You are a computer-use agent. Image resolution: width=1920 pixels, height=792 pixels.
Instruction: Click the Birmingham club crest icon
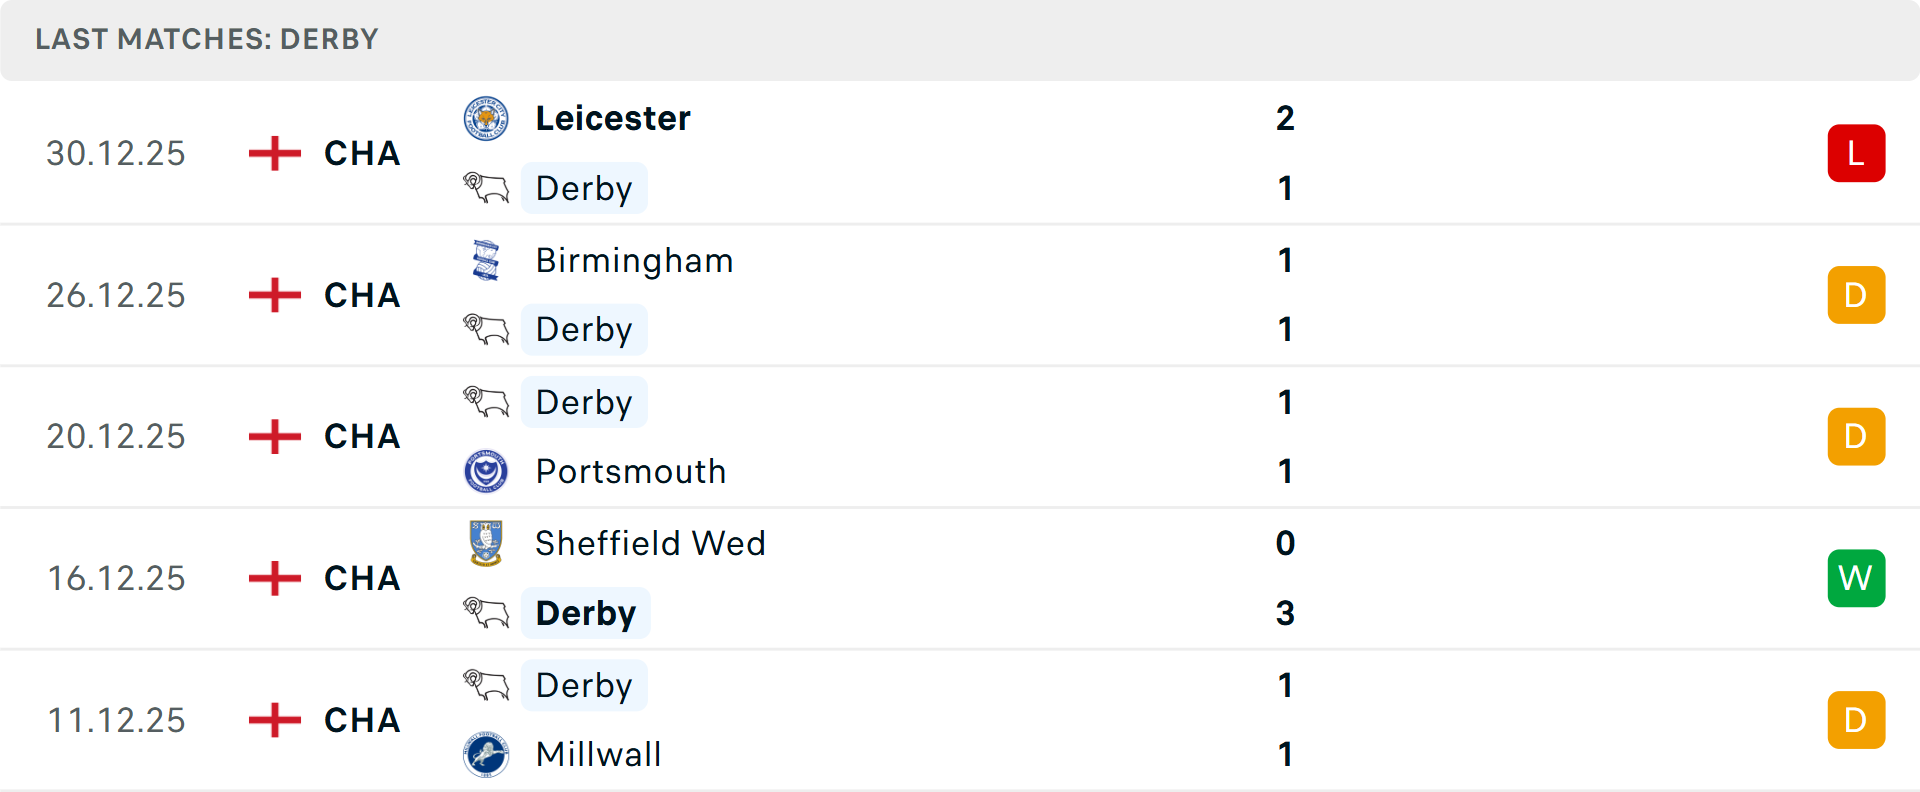point(486,261)
